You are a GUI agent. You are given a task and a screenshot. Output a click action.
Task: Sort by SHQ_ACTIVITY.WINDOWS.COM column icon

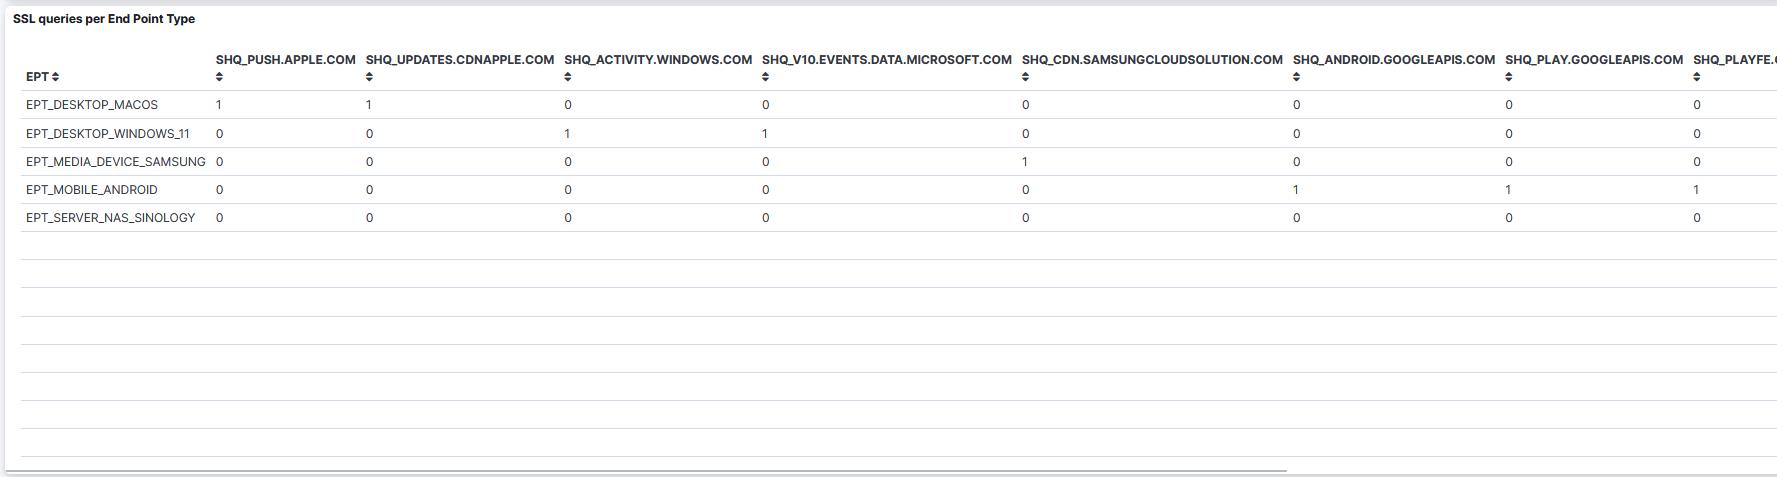(568, 77)
